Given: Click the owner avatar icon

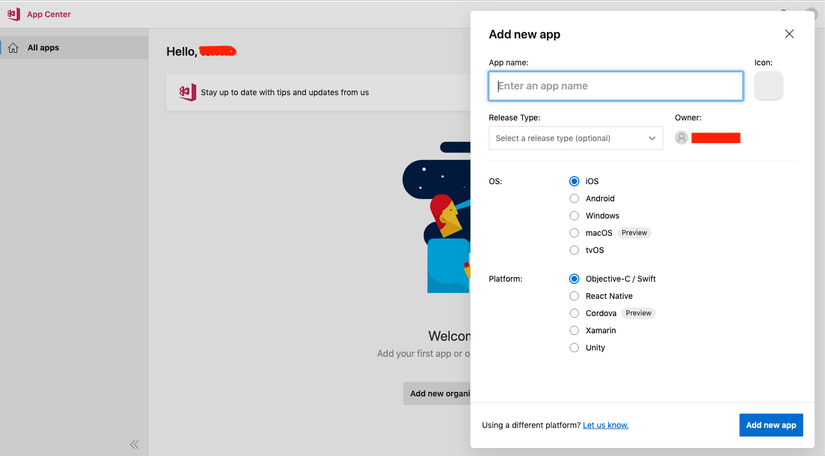Looking at the screenshot, I should 681,138.
